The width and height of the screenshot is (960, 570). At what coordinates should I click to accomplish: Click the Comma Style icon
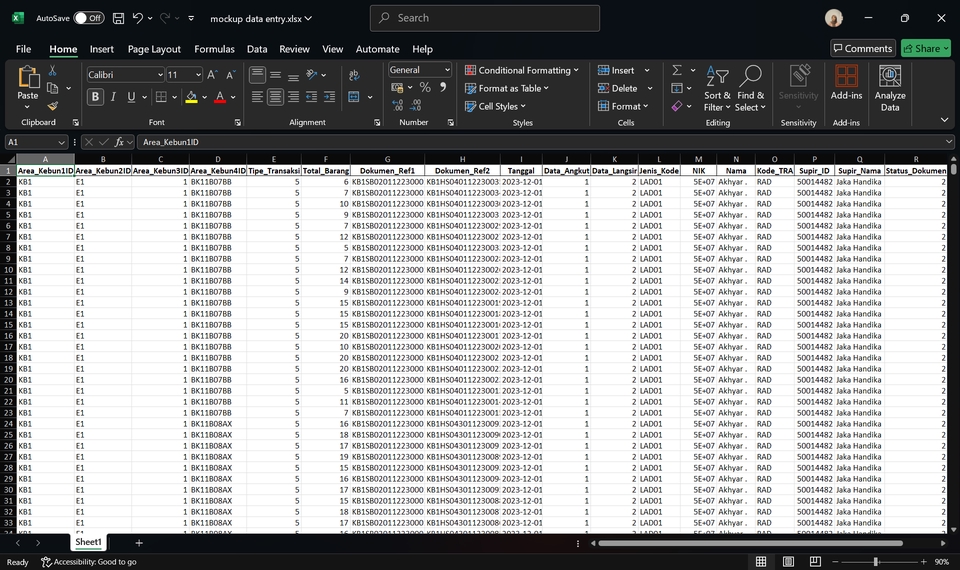pos(443,88)
